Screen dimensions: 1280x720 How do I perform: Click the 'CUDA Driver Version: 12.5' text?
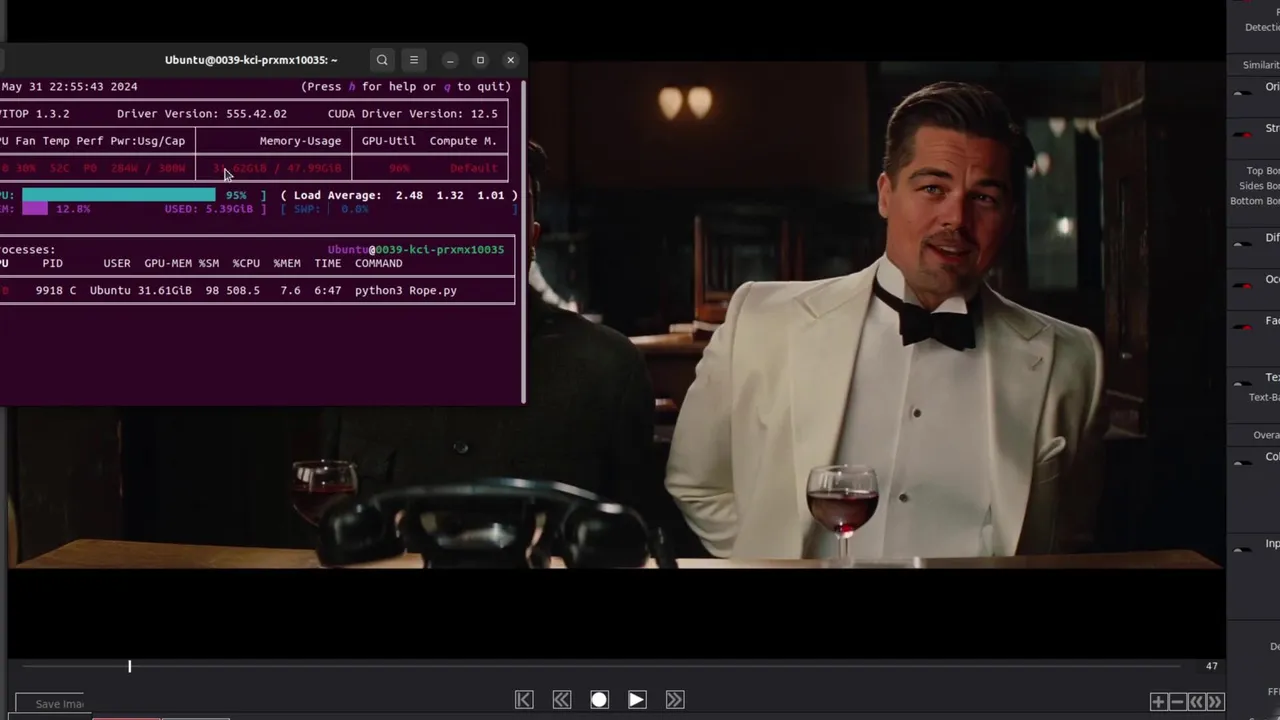(x=413, y=114)
